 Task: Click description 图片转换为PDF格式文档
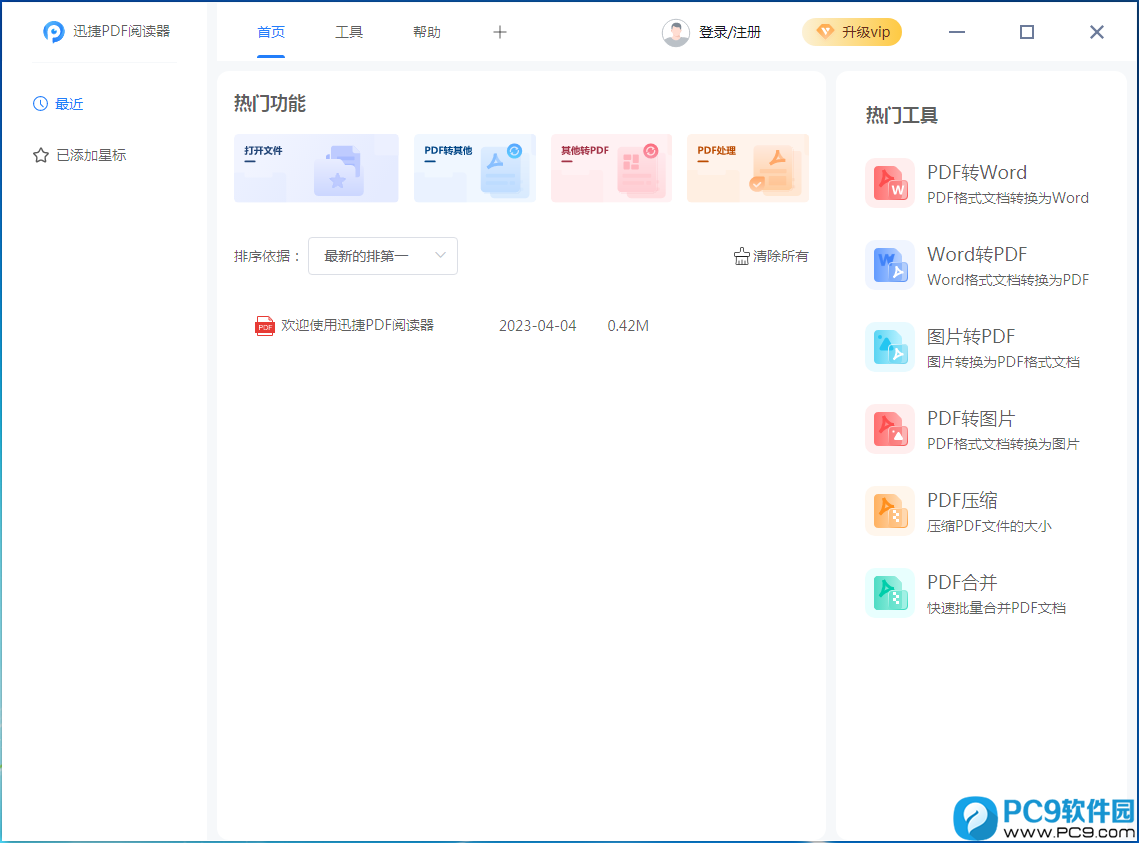point(1003,362)
